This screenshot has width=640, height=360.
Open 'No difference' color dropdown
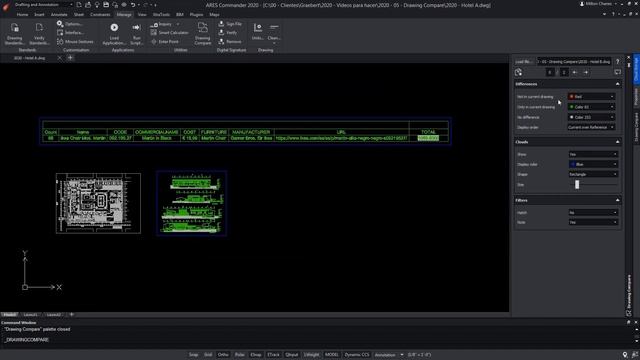tap(591, 117)
